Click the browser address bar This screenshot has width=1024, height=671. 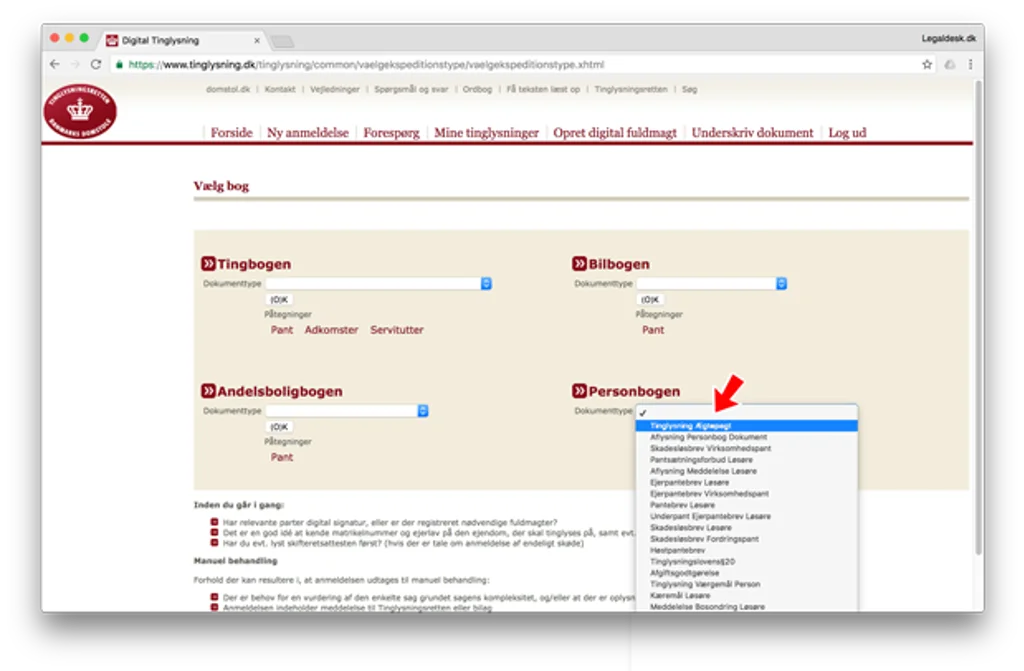click(x=516, y=64)
